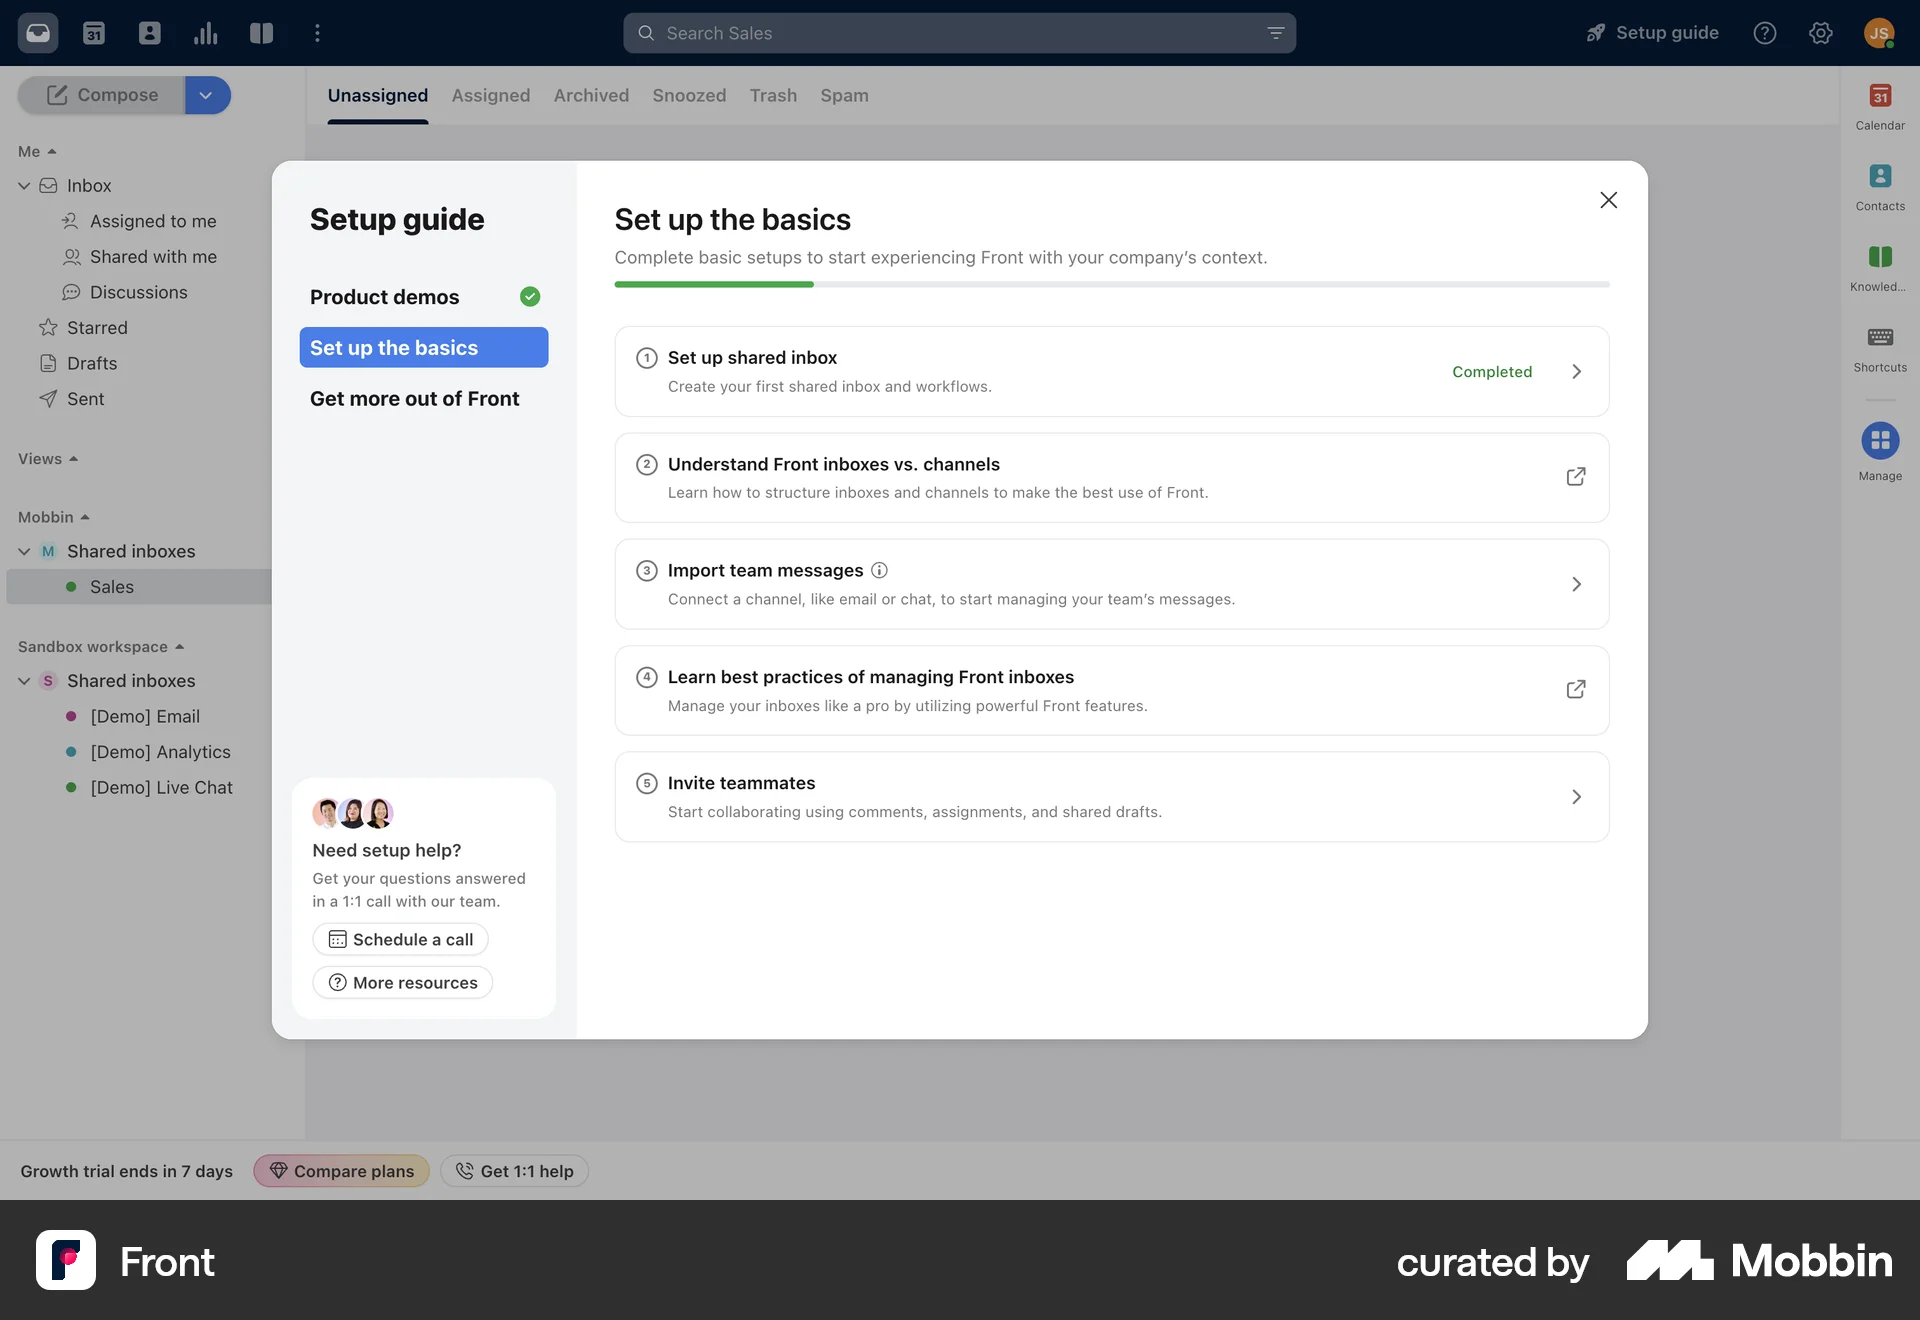Click the Compare plans button
Viewport: 1920px width, 1320px height.
[x=340, y=1171]
